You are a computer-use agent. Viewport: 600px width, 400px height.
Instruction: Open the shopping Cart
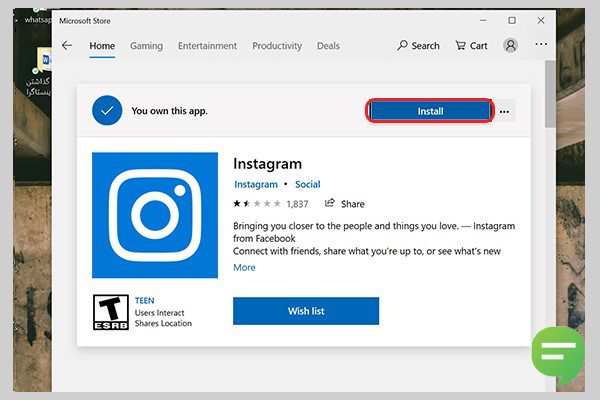(471, 46)
